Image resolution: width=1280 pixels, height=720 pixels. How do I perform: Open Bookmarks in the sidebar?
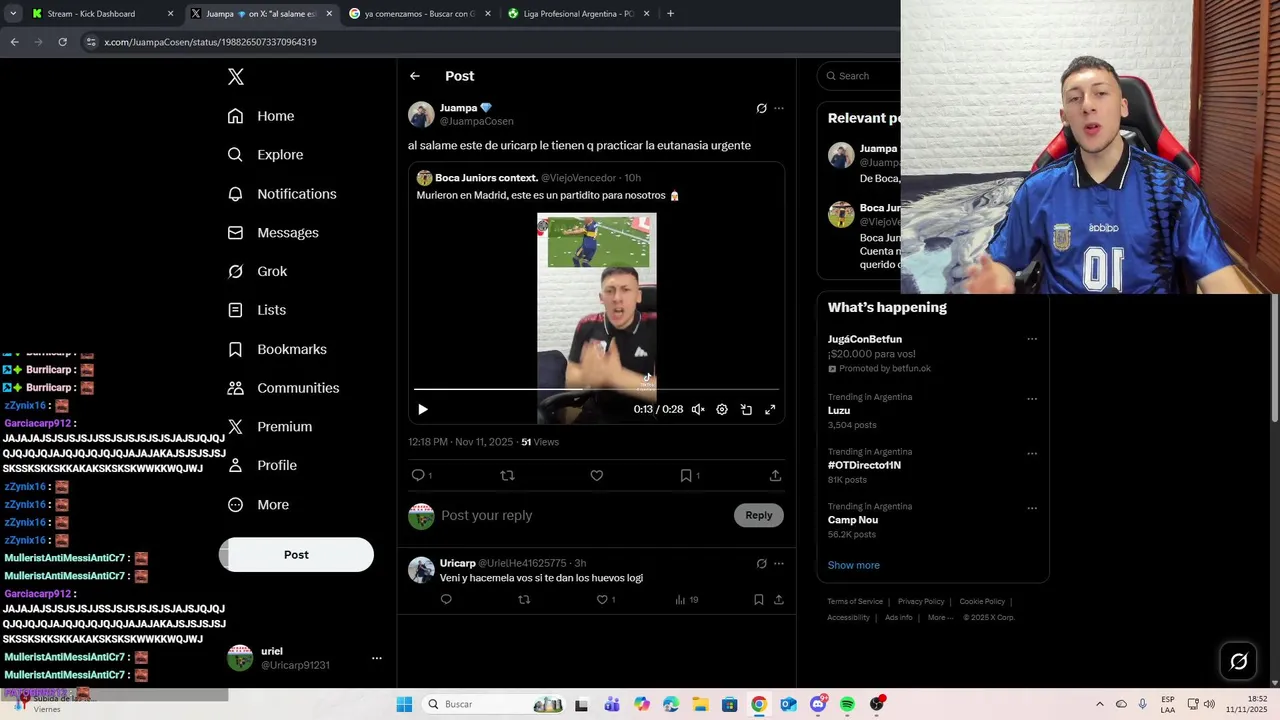(277, 349)
